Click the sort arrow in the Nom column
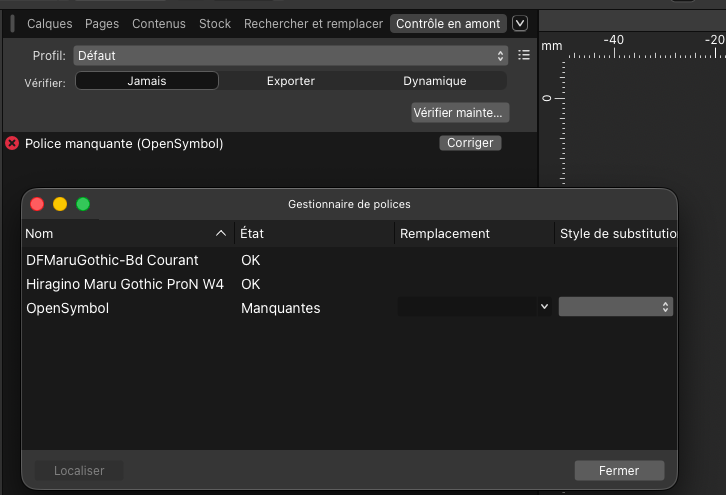The width and height of the screenshot is (726, 495). pos(221,233)
